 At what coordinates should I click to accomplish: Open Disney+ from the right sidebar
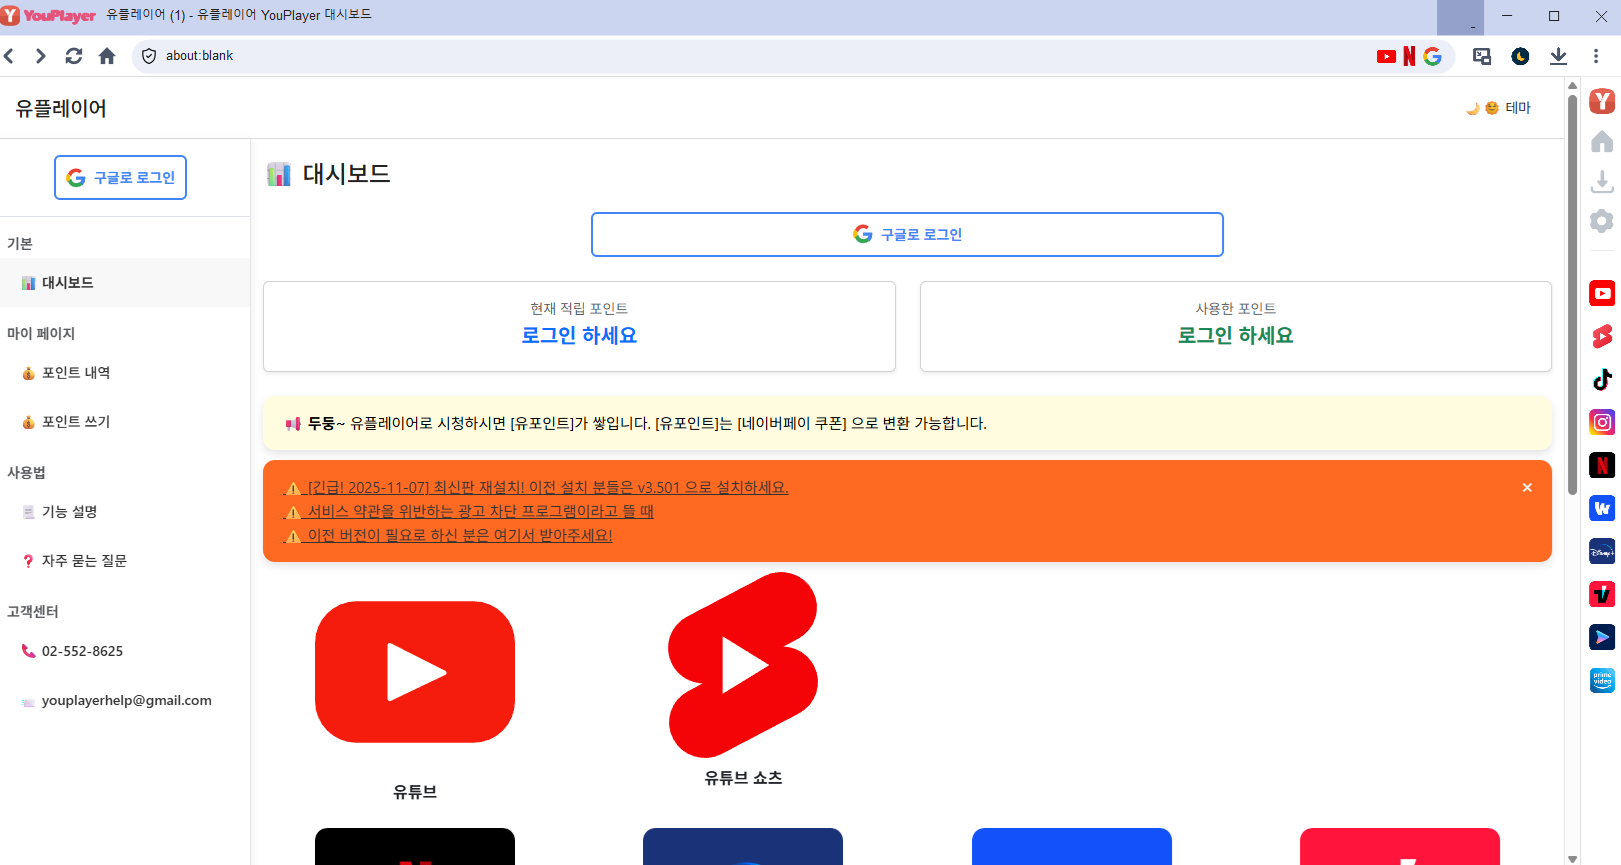point(1602,551)
